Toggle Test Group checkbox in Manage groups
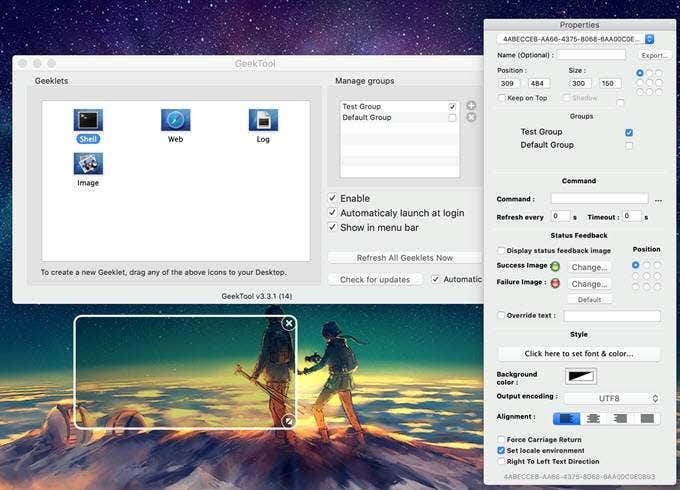The image size is (680, 490). (x=452, y=107)
